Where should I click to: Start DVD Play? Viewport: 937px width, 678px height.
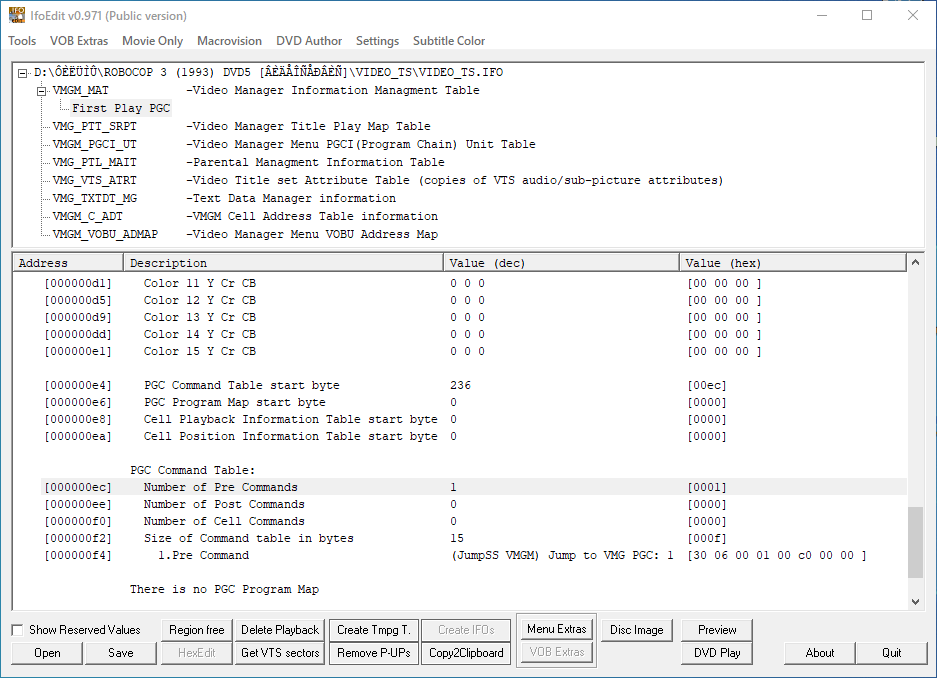717,653
